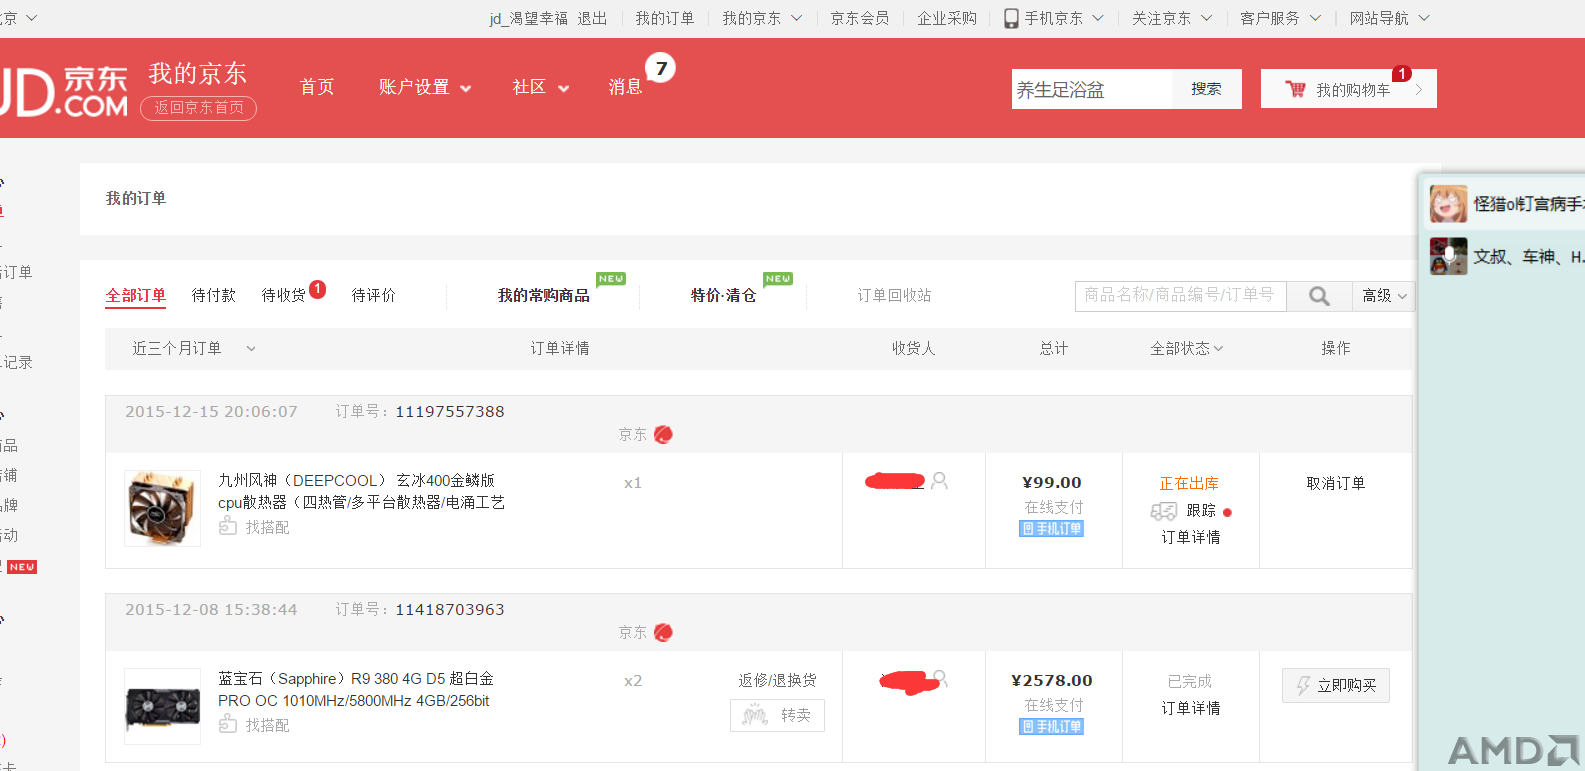Open 消息 in red navigation
1585x771 pixels.
(626, 87)
